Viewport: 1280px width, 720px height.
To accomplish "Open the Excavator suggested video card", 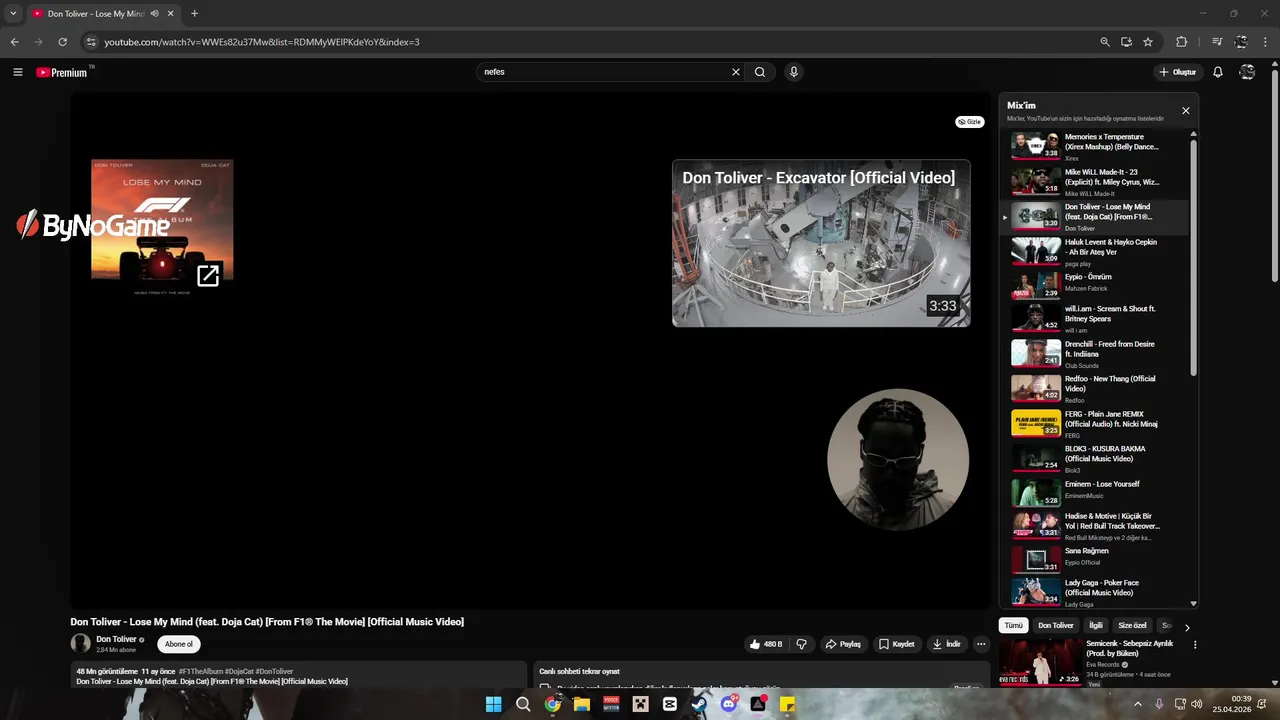I will 821,243.
